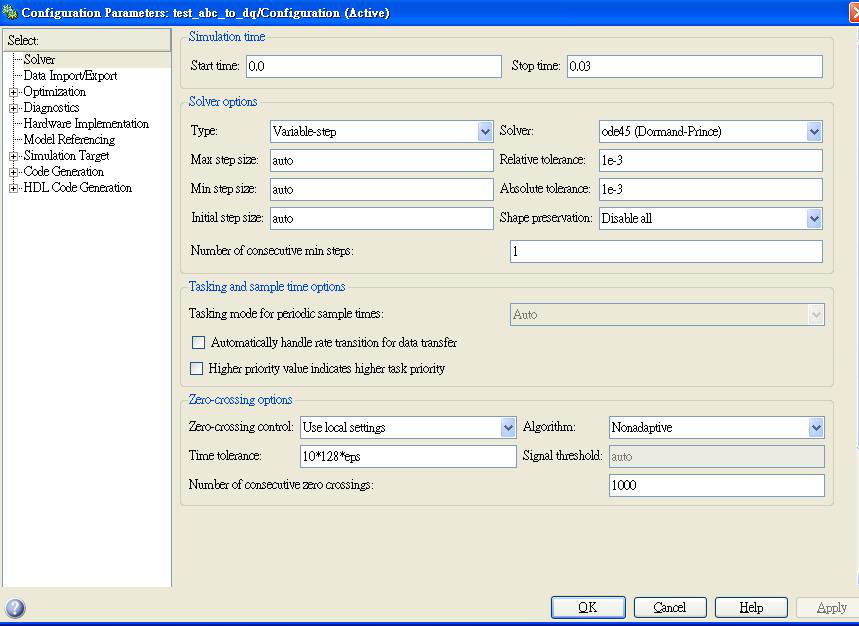This screenshot has width=859, height=626.
Task: Enable automatic rate transition handling checkbox
Action: click(x=197, y=343)
